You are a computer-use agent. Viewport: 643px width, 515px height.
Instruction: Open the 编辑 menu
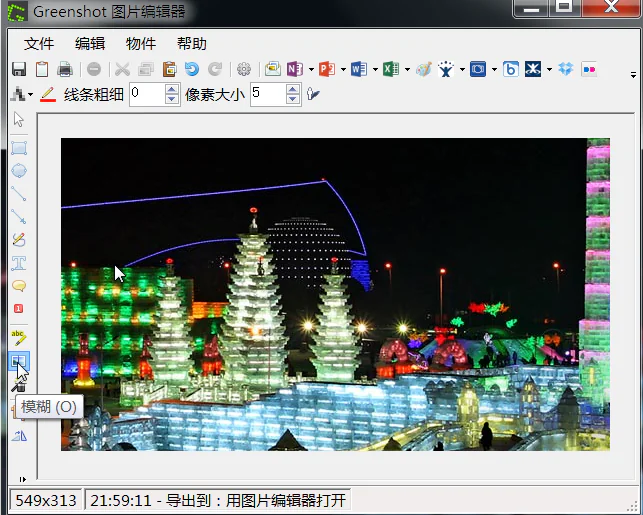90,43
